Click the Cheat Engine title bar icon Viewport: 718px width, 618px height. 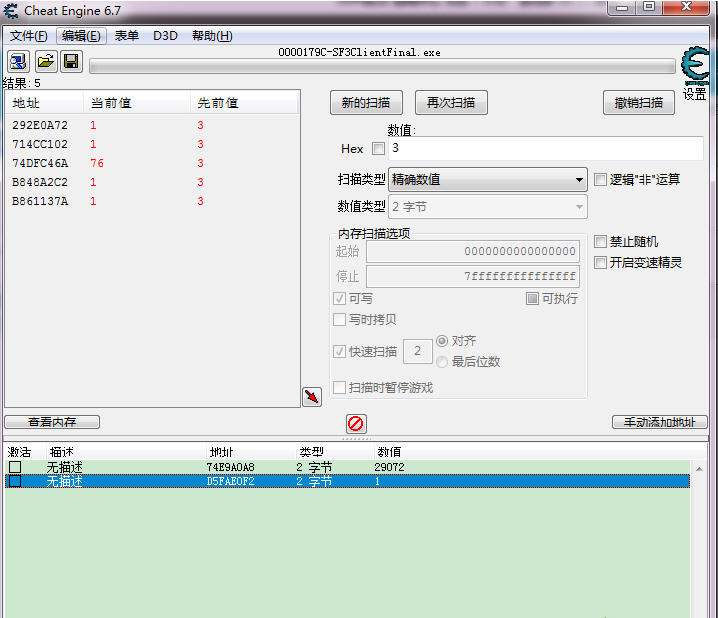pyautogui.click(x=11, y=11)
